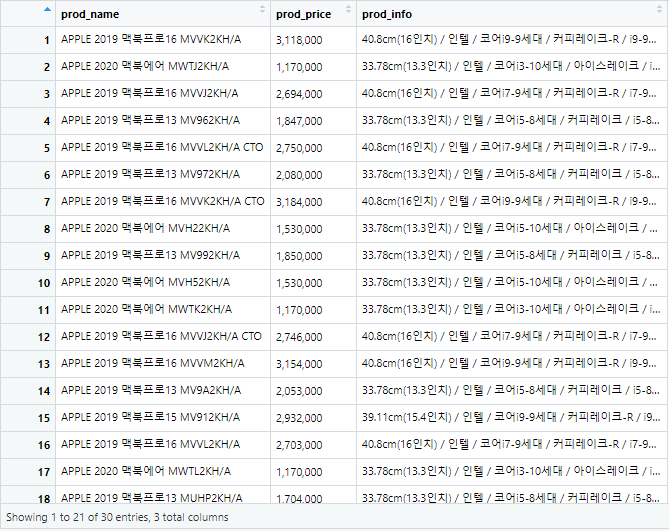Viewport: 669px width, 531px height.
Task: Select cell APPLE 2019 맥북프로16 MVVM2KH/A
Action: 163,364
